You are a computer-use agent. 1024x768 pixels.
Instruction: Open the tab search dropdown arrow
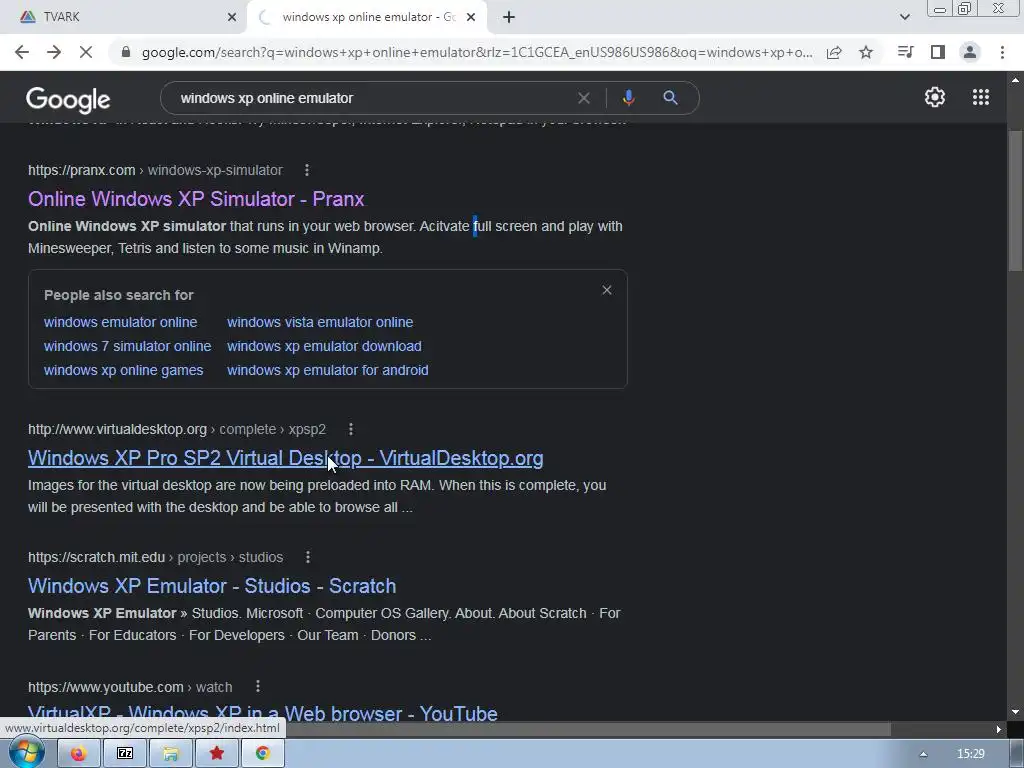pos(904,17)
